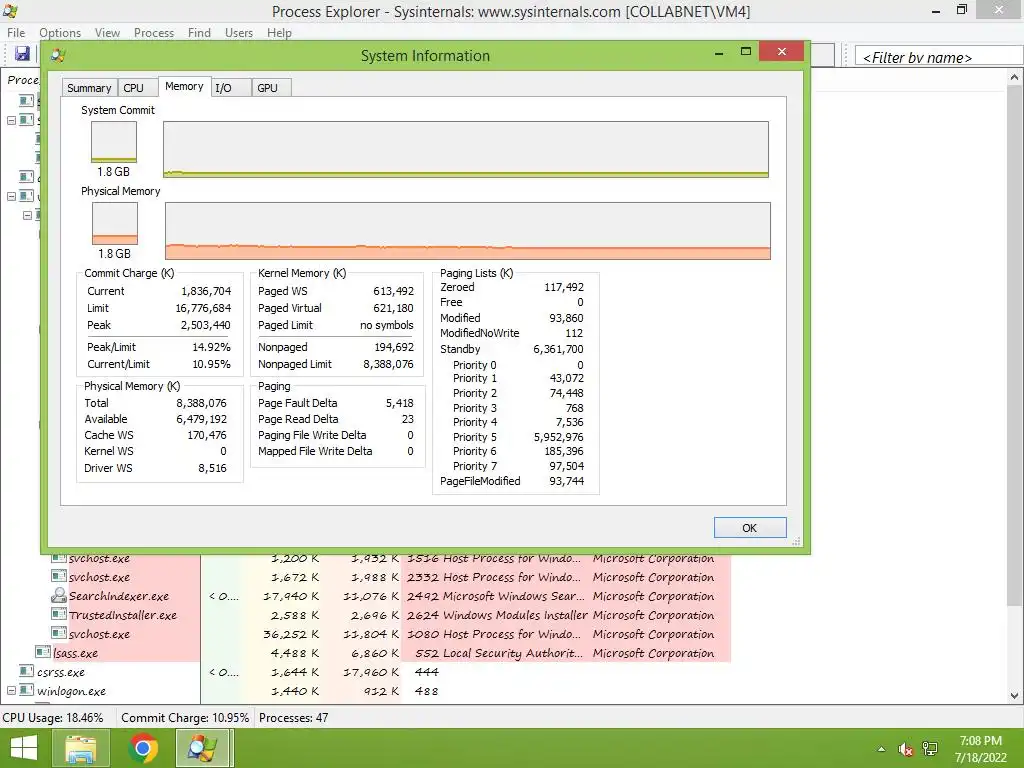Screen dimensions: 1024x768
Task: Click the SearchIndexer.exe process icon
Action: pos(59,596)
